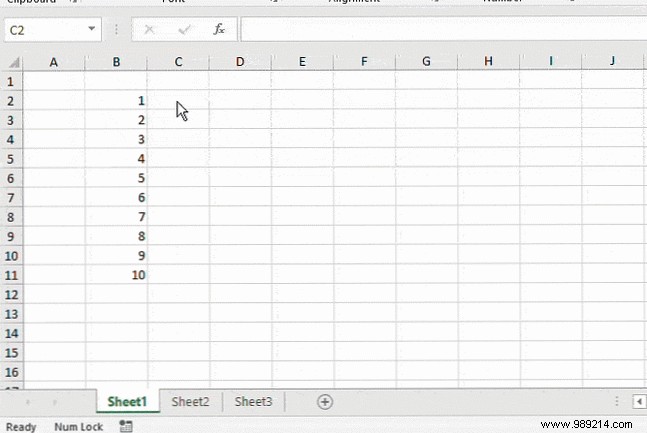This screenshot has width=647, height=433.
Task: Select column I header
Action: [x=550, y=62]
